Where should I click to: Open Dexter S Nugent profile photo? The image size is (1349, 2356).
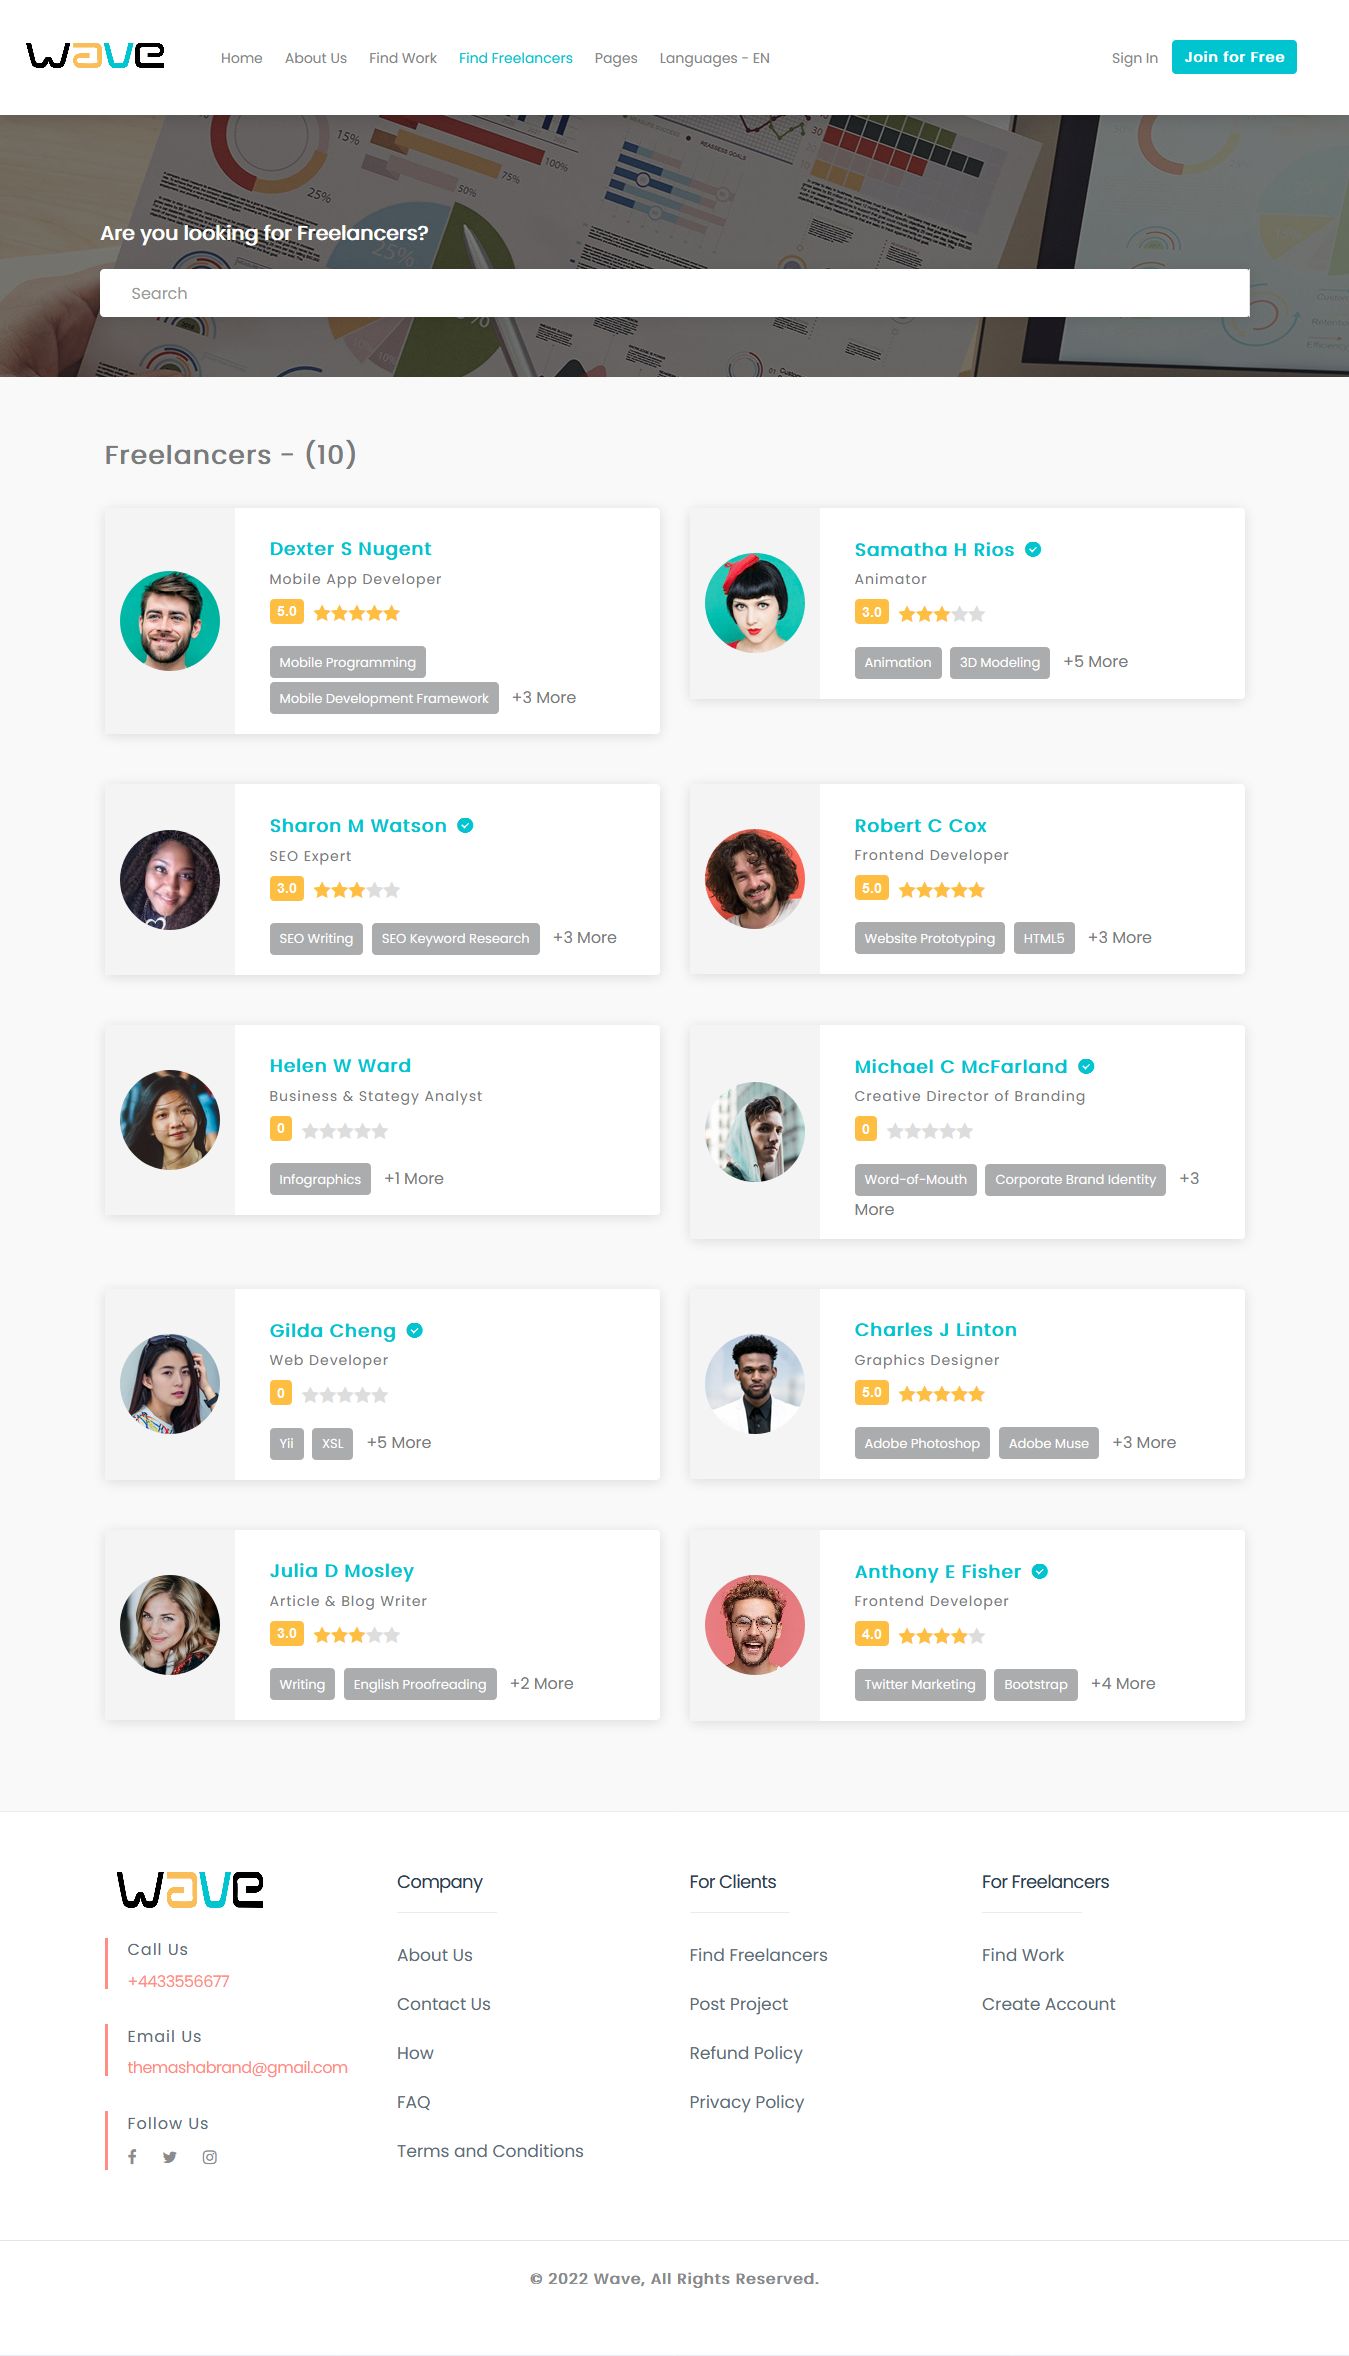point(170,621)
